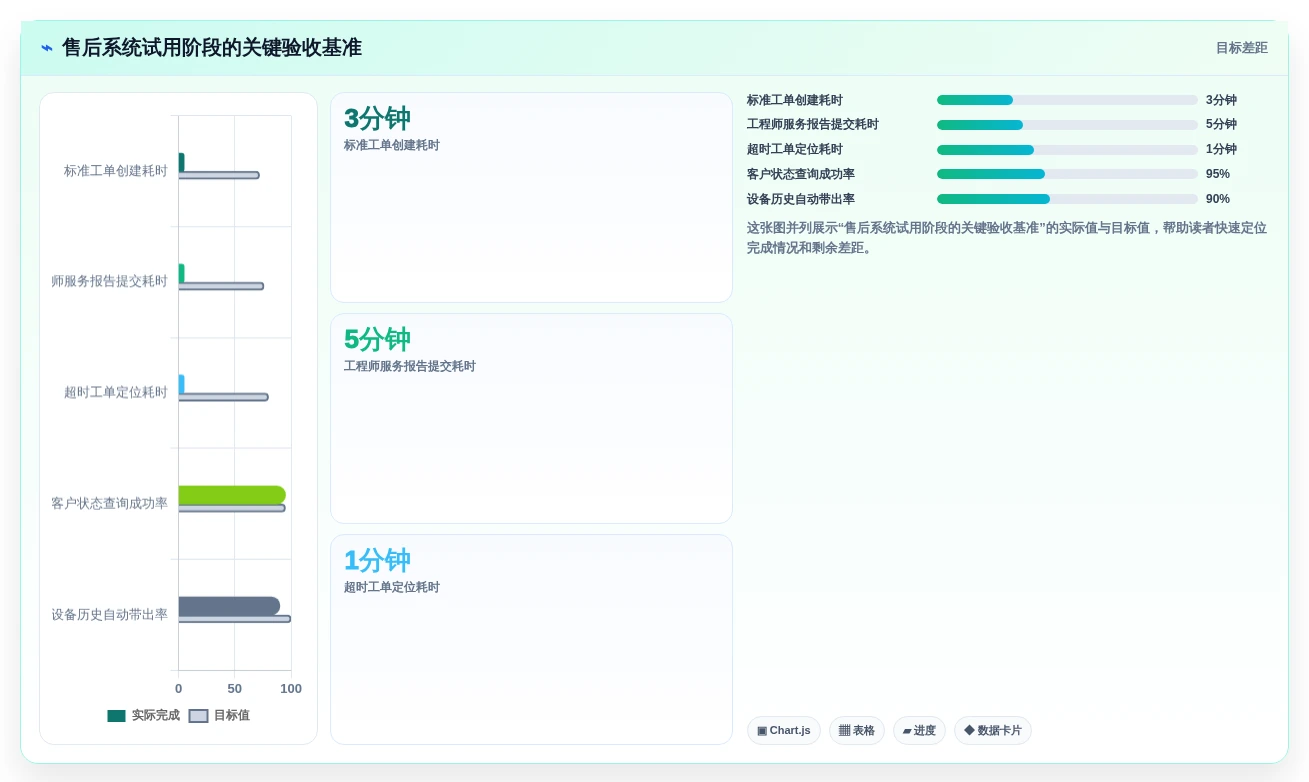Select the 数据卡片 tag chip
1309x782 pixels.
(993, 731)
